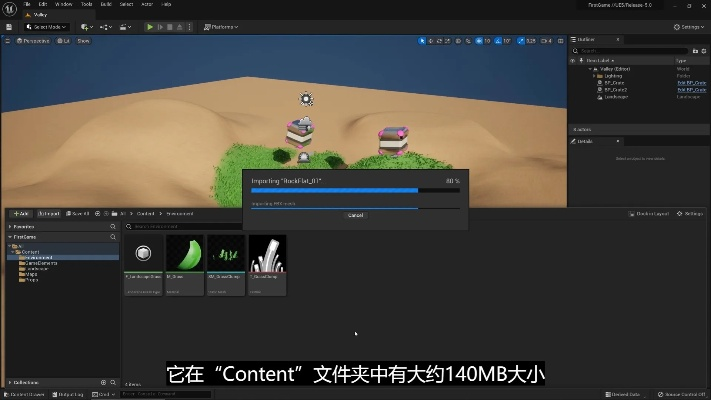The image size is (711, 400).
Task: Cancel the asset import
Action: 354,215
